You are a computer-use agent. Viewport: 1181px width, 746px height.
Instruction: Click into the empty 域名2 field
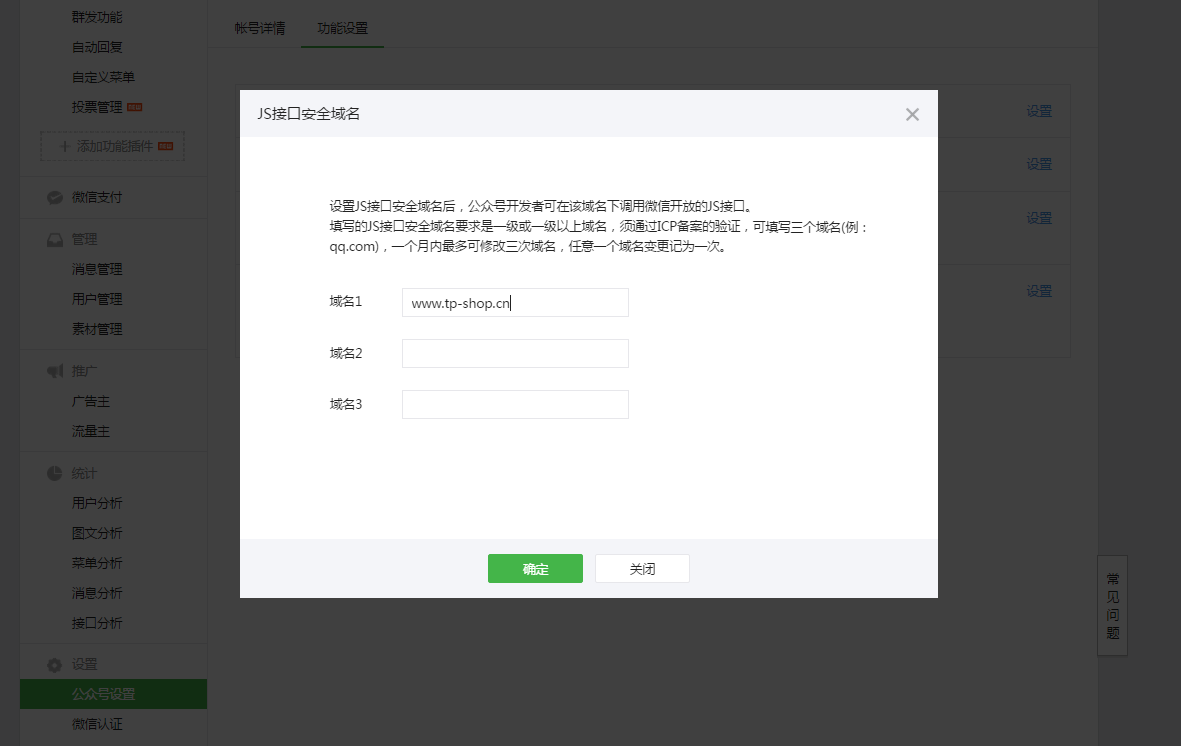click(515, 353)
